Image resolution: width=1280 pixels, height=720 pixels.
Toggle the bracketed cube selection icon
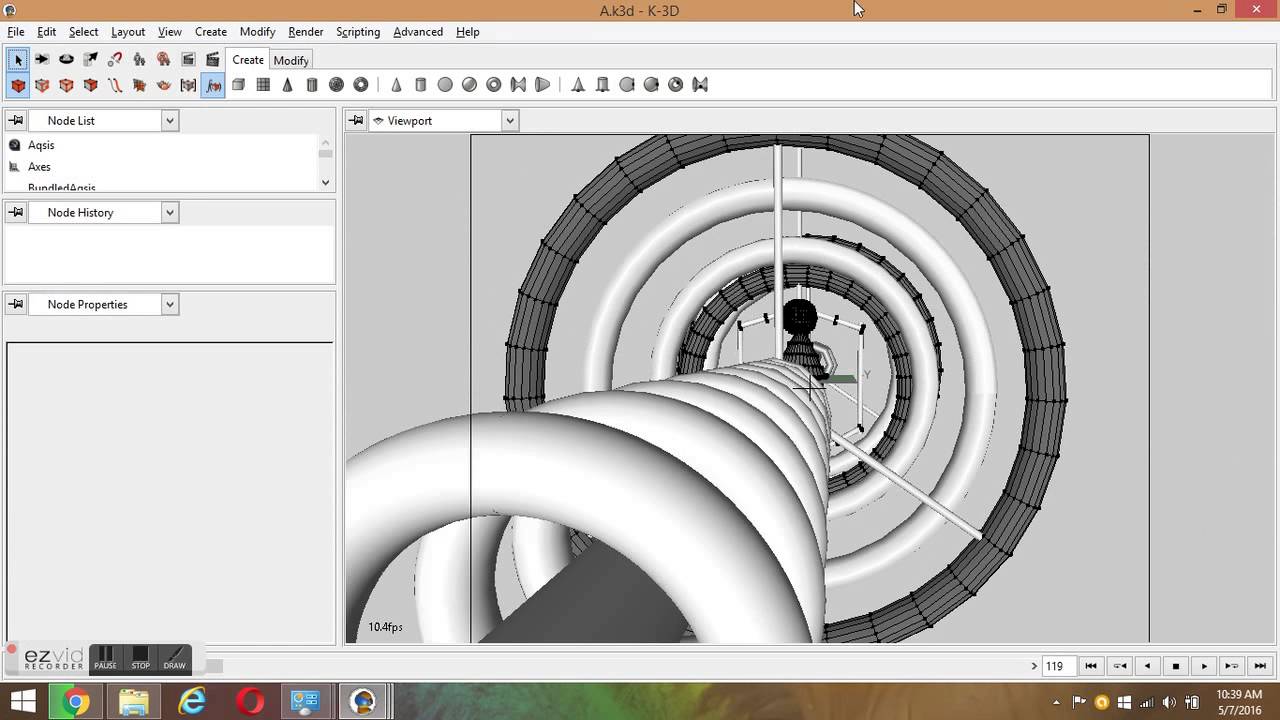coord(188,85)
